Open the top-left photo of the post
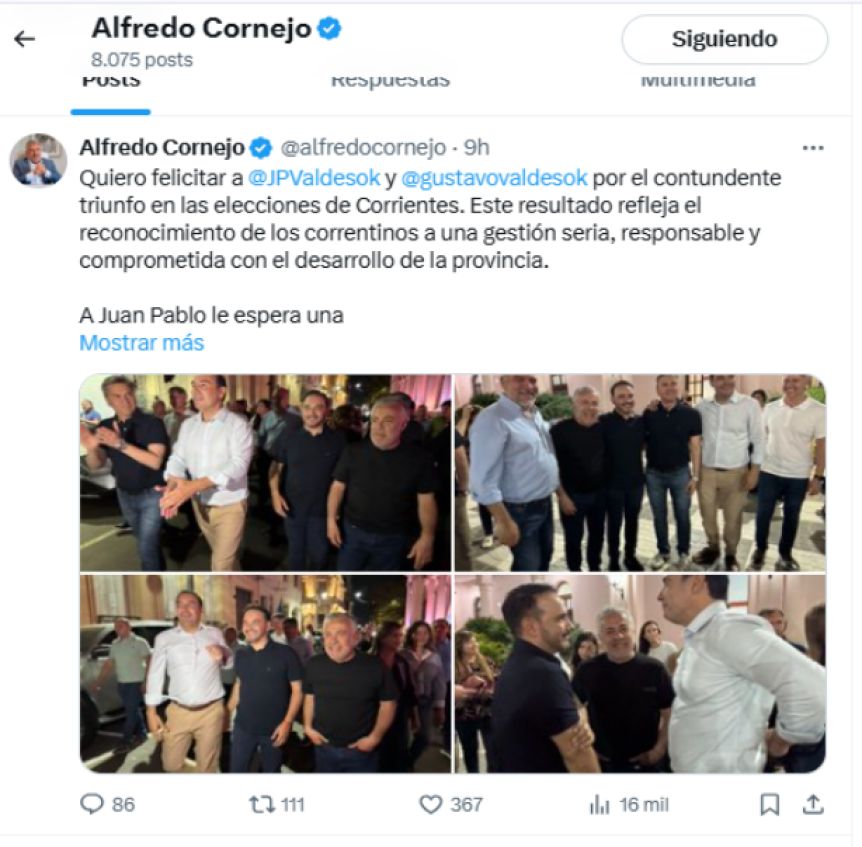The image size is (862, 847). pyautogui.click(x=266, y=473)
